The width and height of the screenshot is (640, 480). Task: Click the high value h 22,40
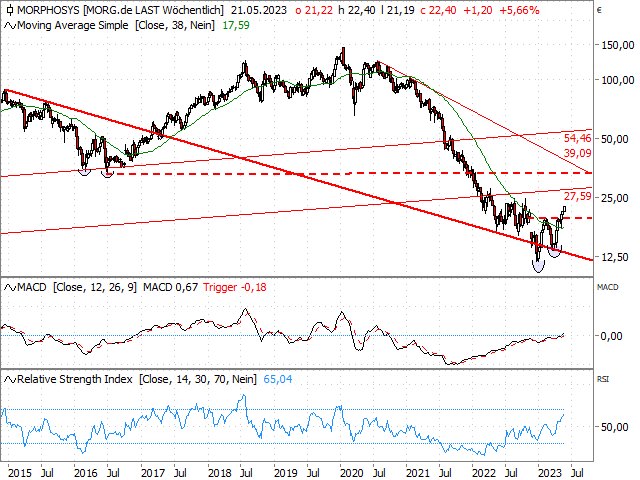click(357, 10)
